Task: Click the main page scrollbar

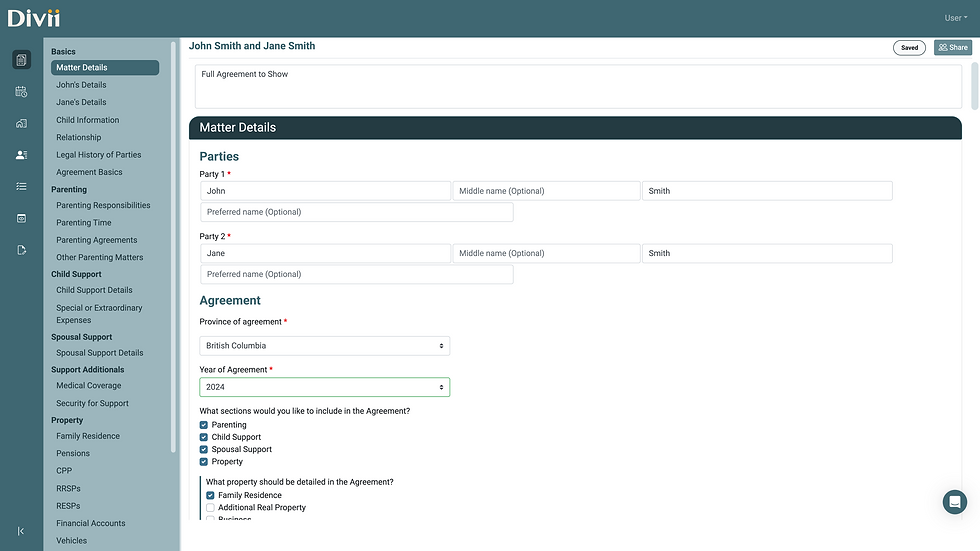Action: [x=975, y=86]
